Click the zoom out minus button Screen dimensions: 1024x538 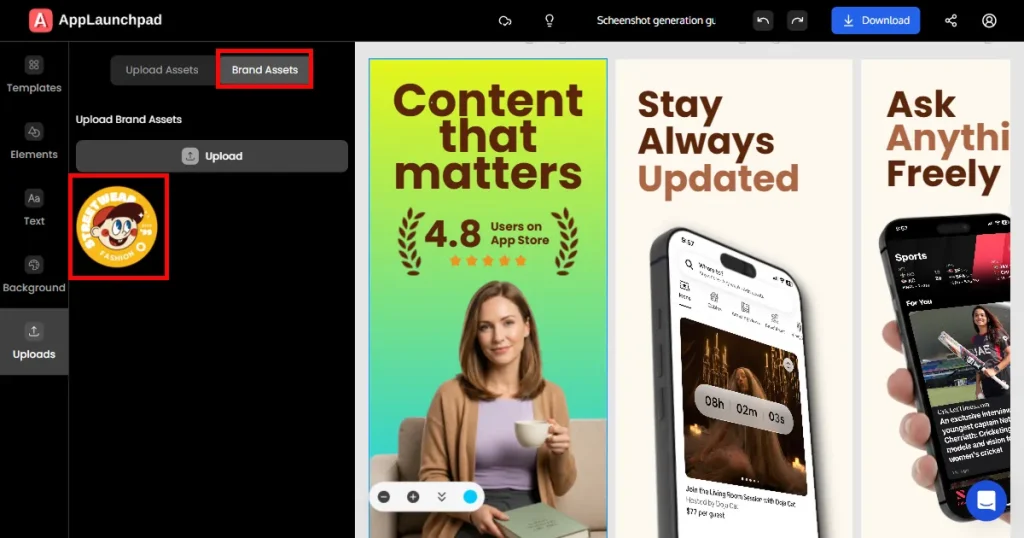[384, 497]
